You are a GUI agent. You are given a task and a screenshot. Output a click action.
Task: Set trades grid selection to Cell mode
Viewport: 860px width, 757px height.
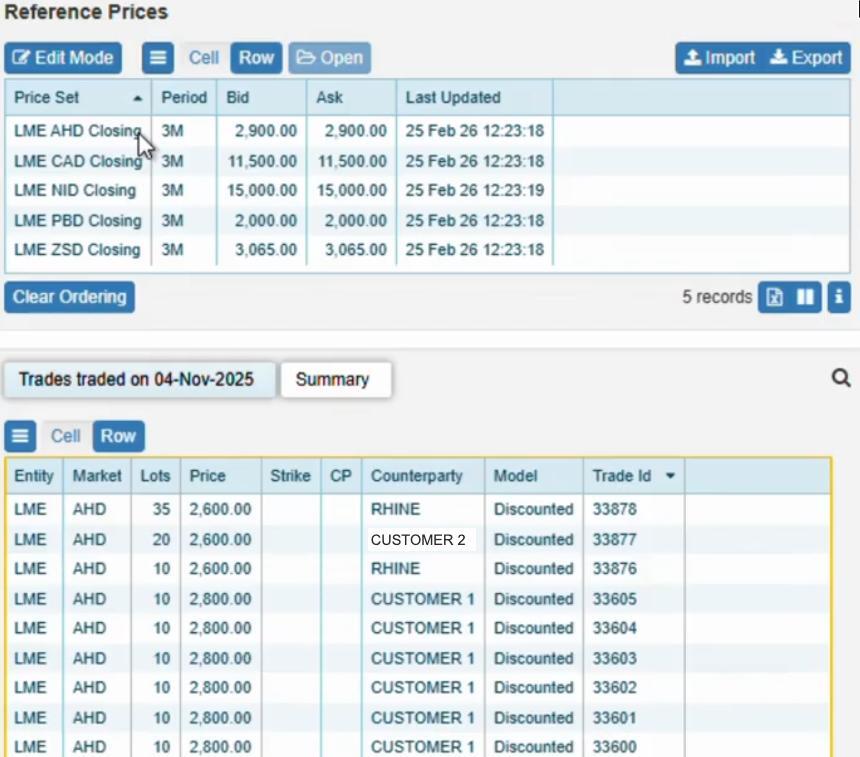(65, 436)
